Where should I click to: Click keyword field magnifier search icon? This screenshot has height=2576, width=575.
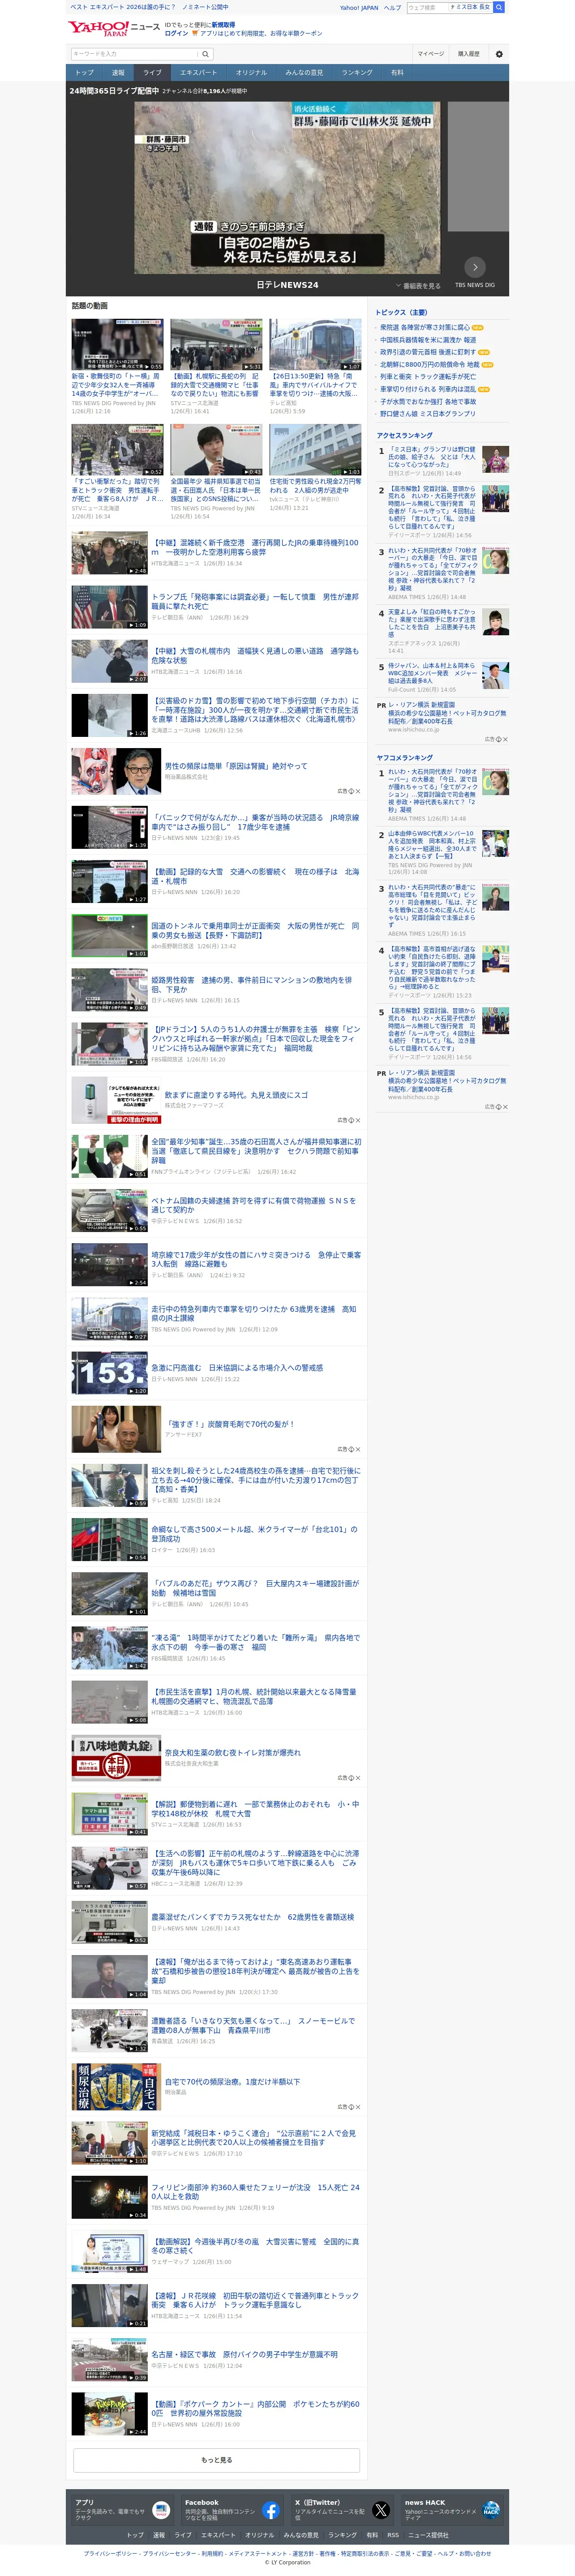click(205, 54)
